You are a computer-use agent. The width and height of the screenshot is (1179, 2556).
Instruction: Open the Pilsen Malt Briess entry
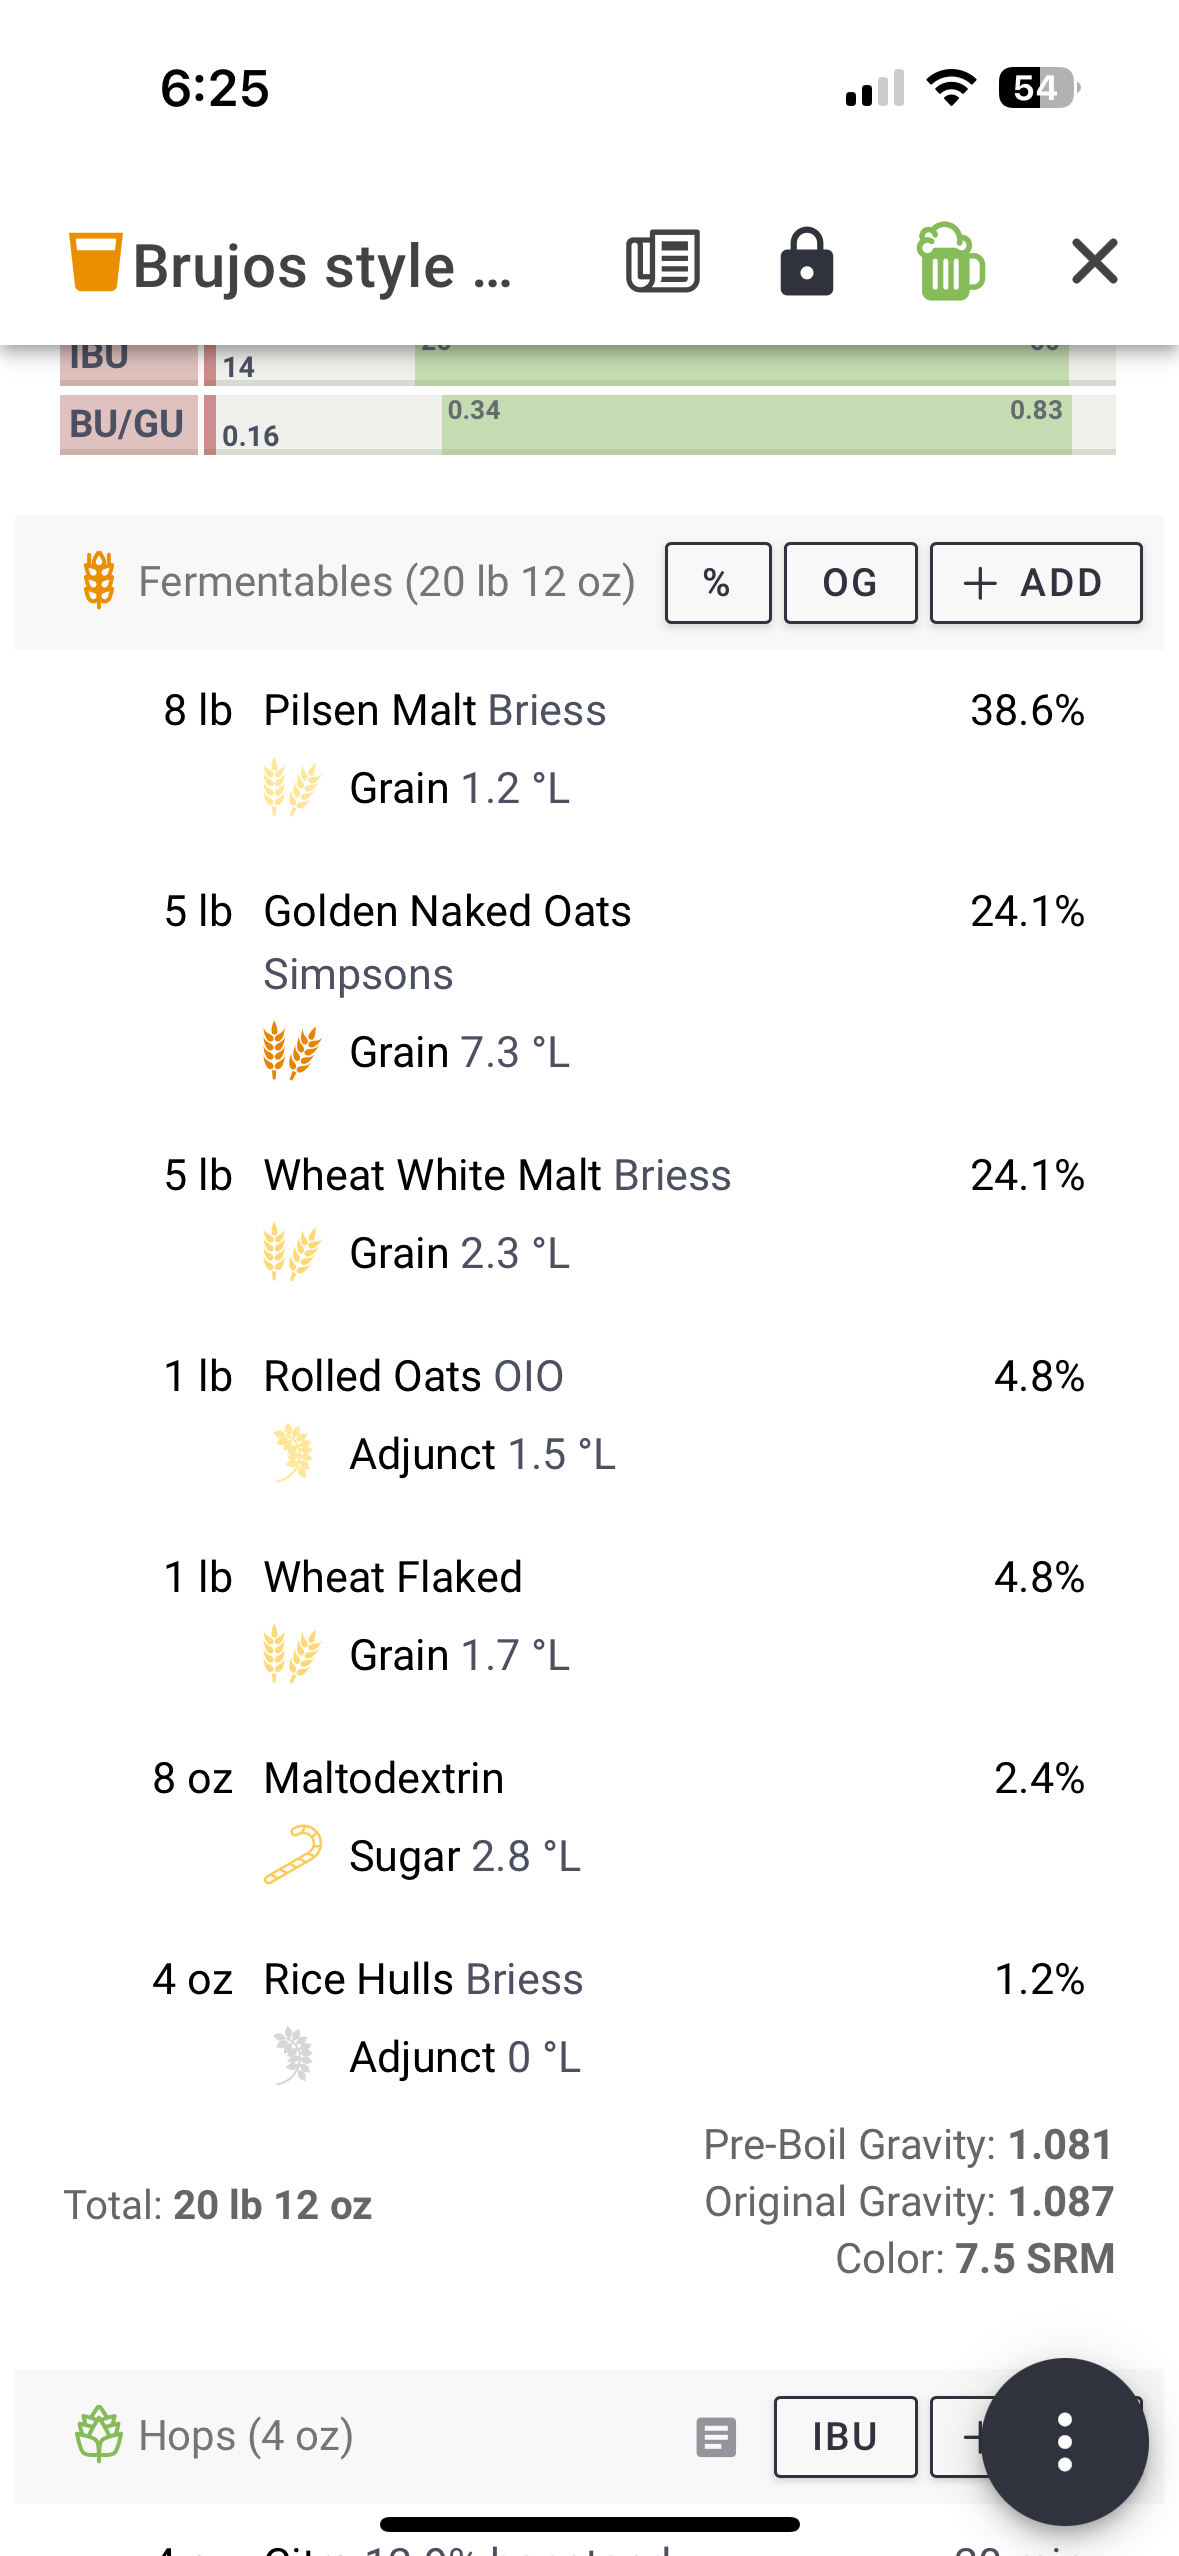590,750
